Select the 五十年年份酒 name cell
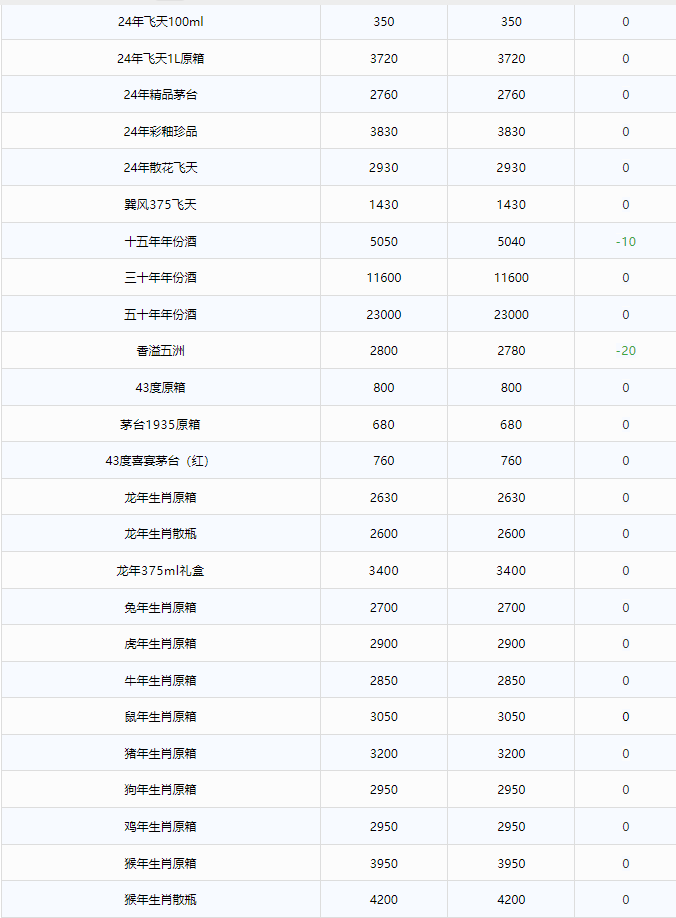The width and height of the screenshot is (676, 918). 160,314
